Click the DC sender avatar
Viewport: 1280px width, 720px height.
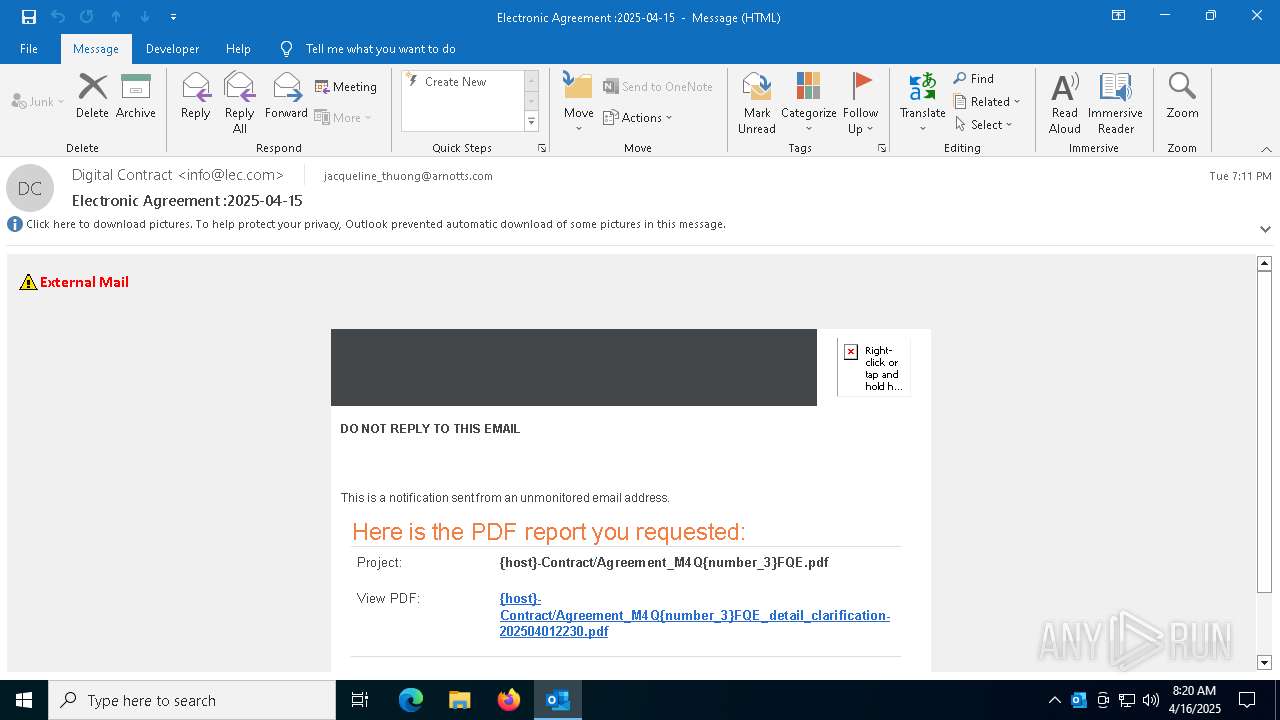pos(30,188)
